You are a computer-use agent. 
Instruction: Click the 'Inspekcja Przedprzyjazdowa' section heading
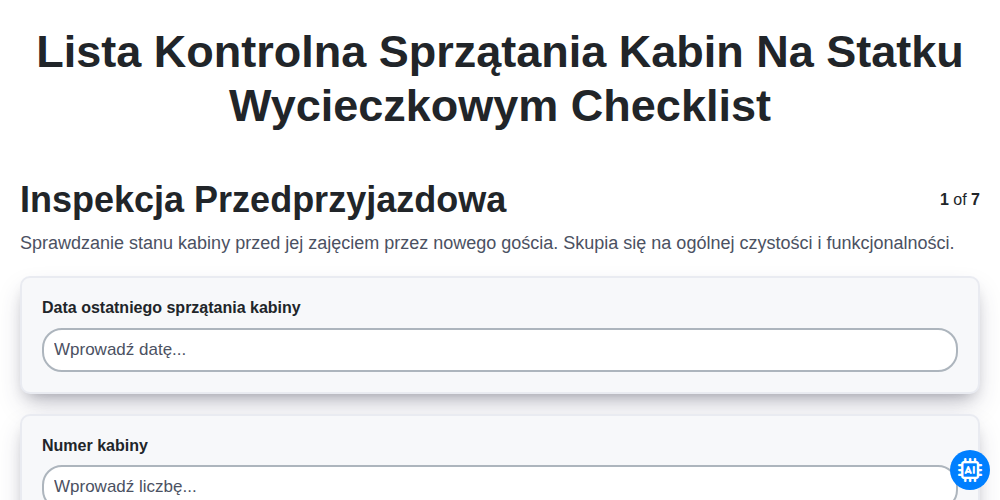tap(263, 200)
